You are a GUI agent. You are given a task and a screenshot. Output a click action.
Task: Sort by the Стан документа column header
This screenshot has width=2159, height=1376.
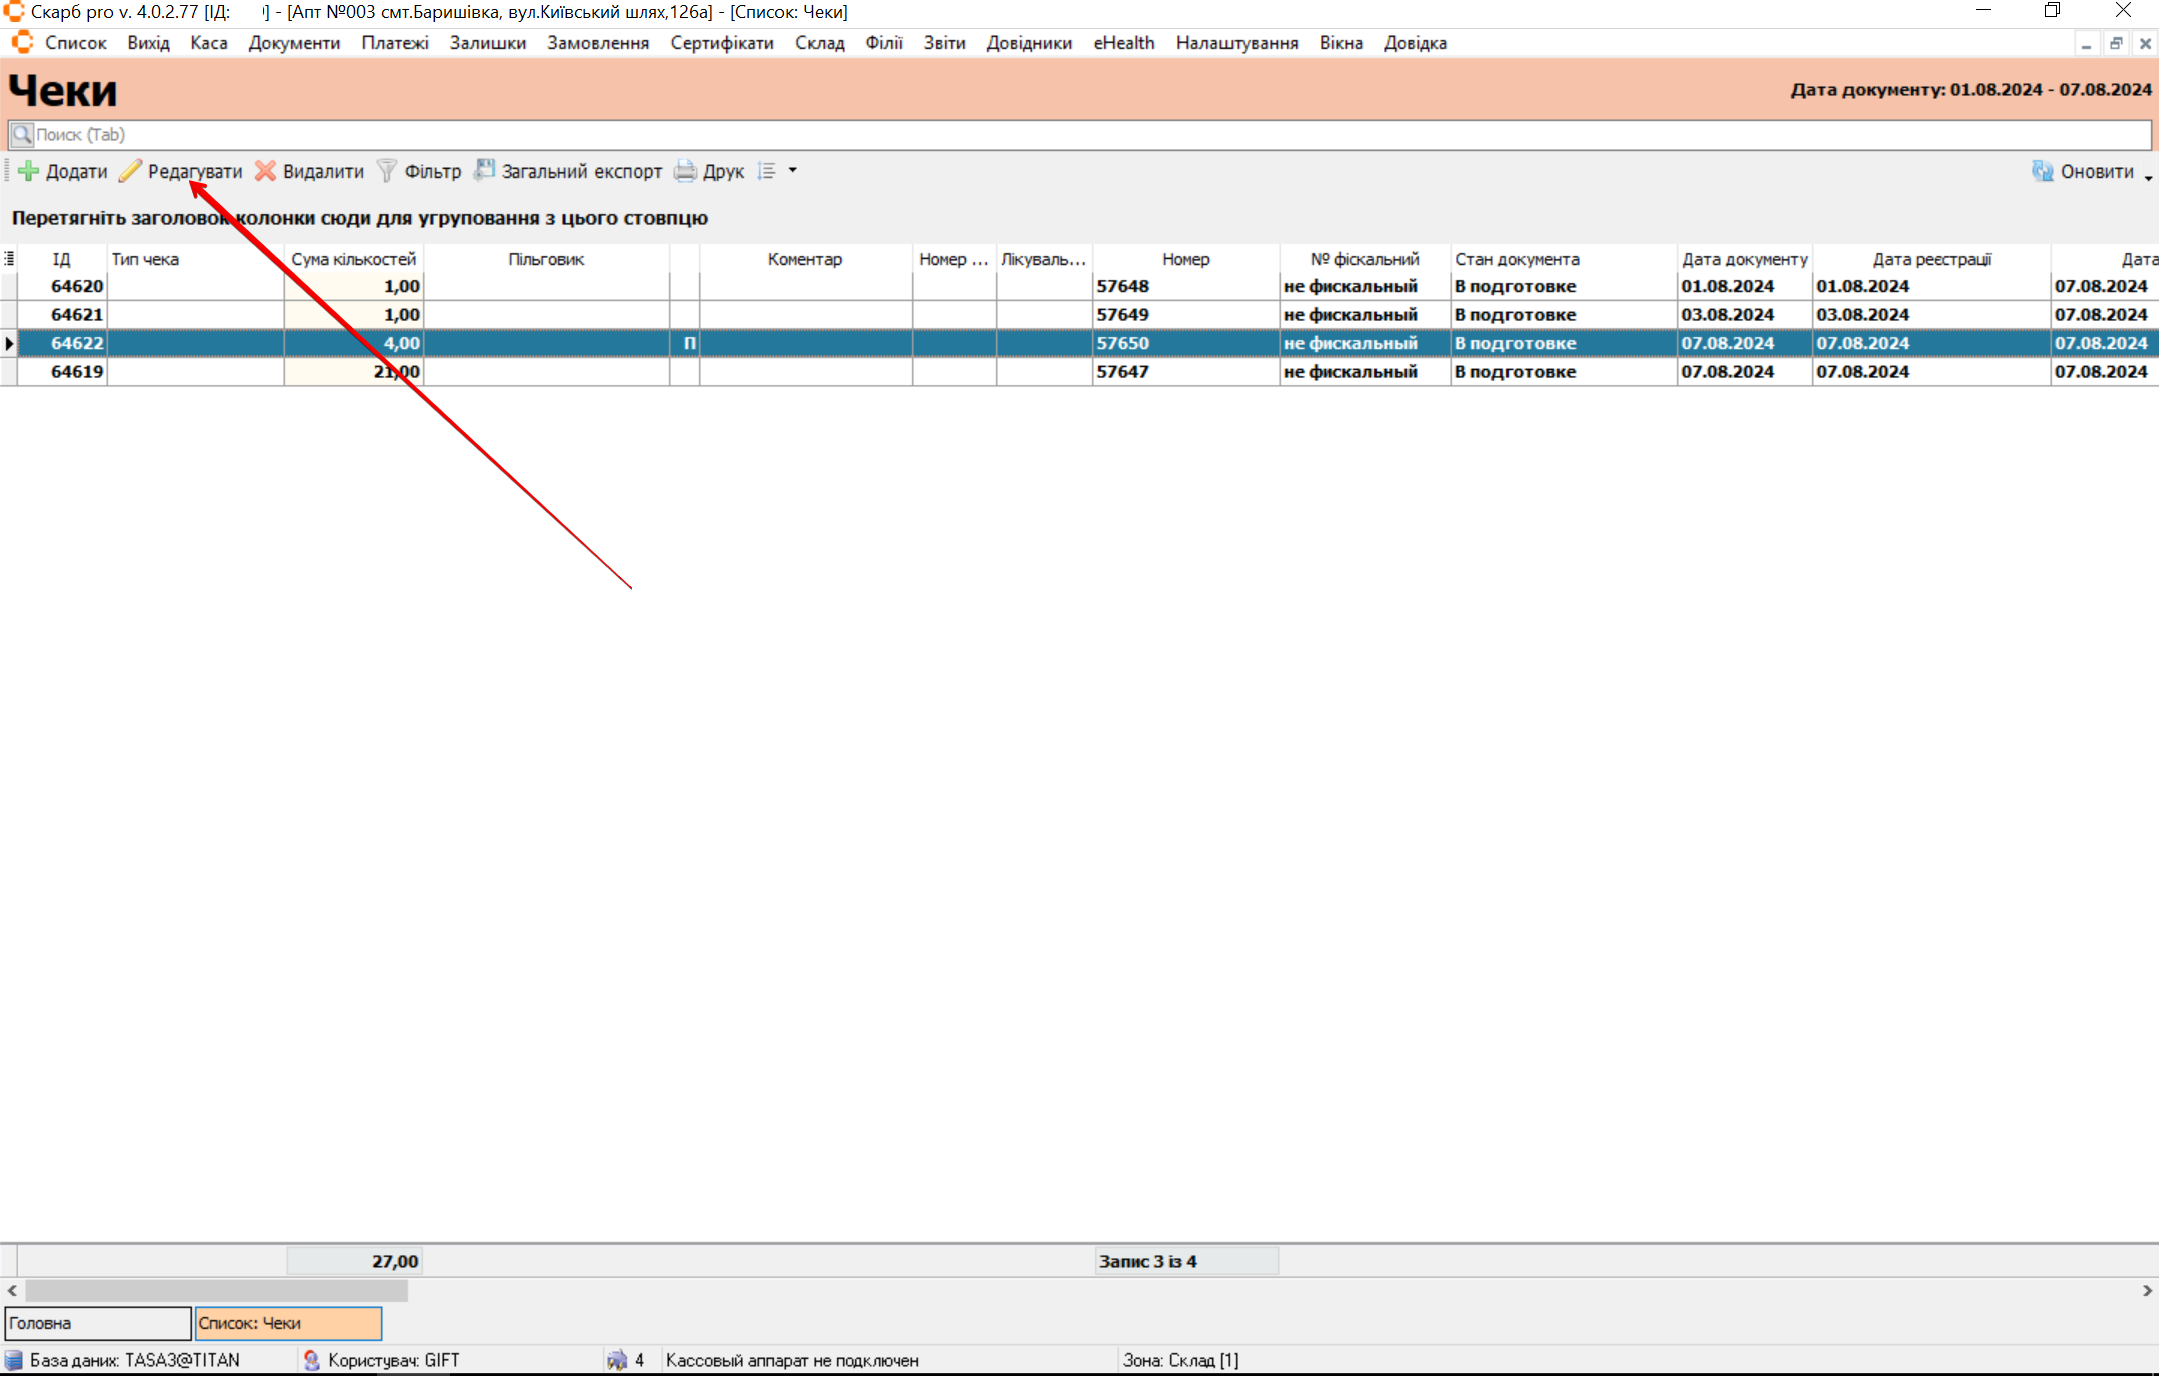1516,259
